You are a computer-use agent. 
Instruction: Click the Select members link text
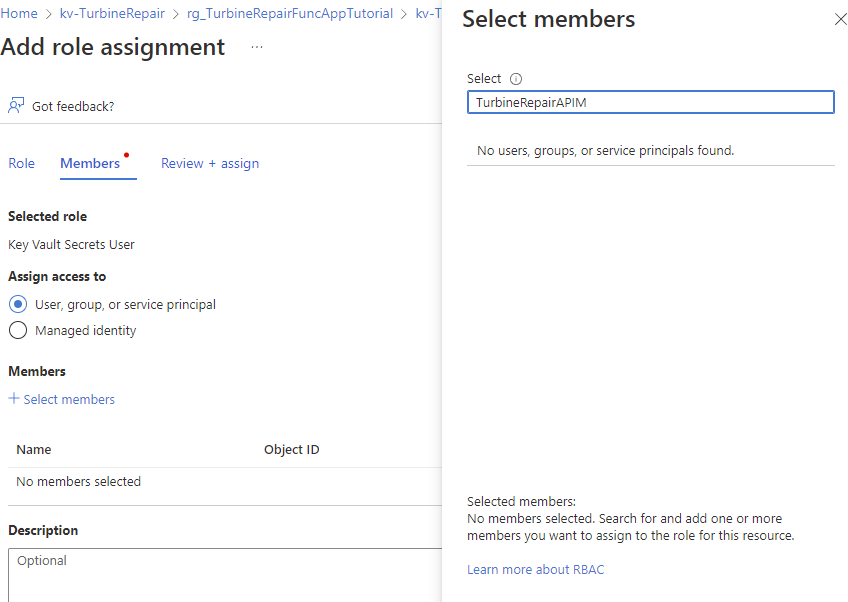tap(69, 399)
